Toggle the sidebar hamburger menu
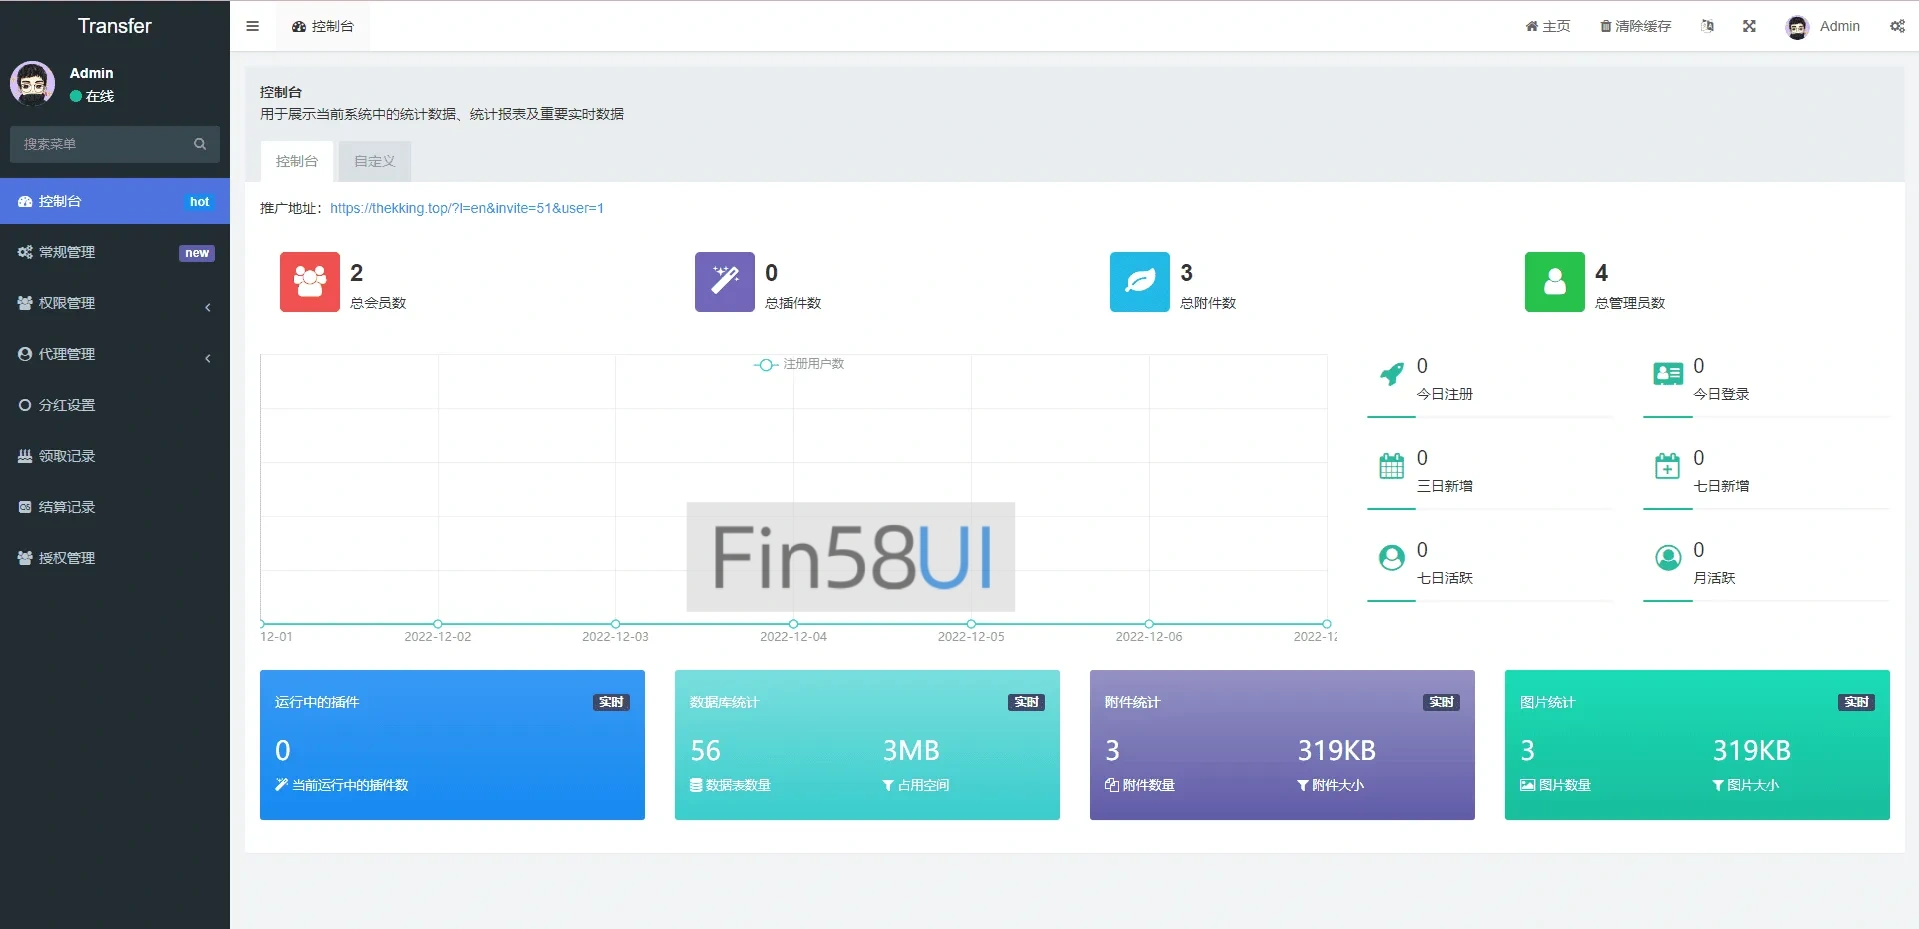 (252, 26)
